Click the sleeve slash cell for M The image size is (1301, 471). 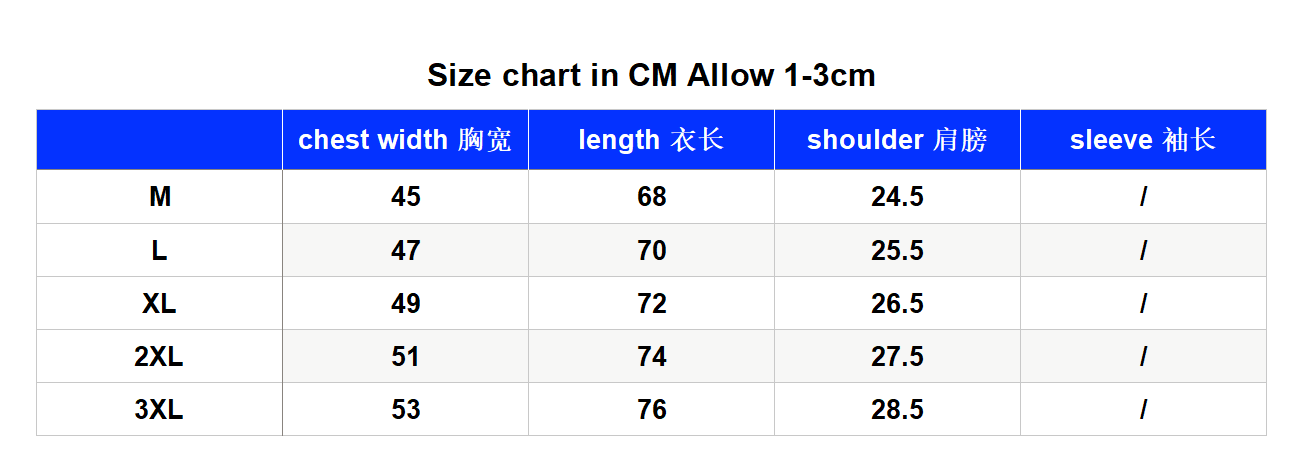pyautogui.click(x=1143, y=197)
